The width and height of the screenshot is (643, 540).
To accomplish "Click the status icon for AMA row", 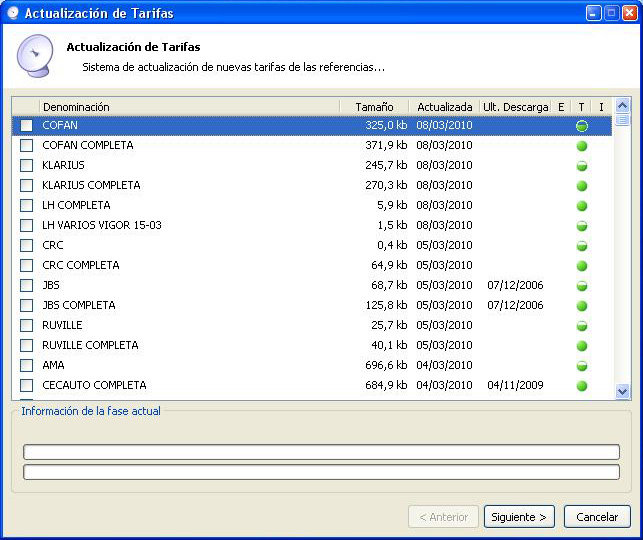I will [581, 365].
